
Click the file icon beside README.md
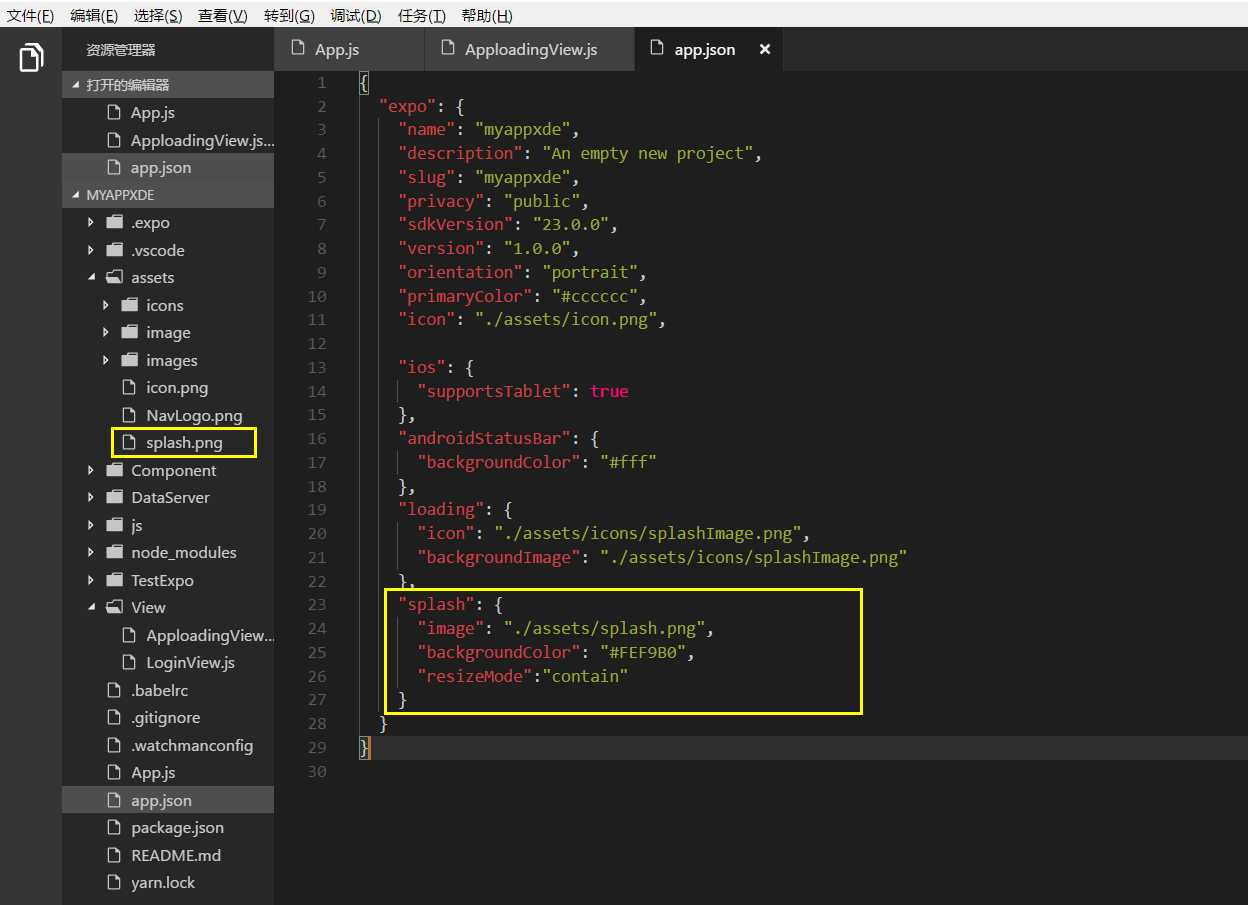tap(113, 855)
